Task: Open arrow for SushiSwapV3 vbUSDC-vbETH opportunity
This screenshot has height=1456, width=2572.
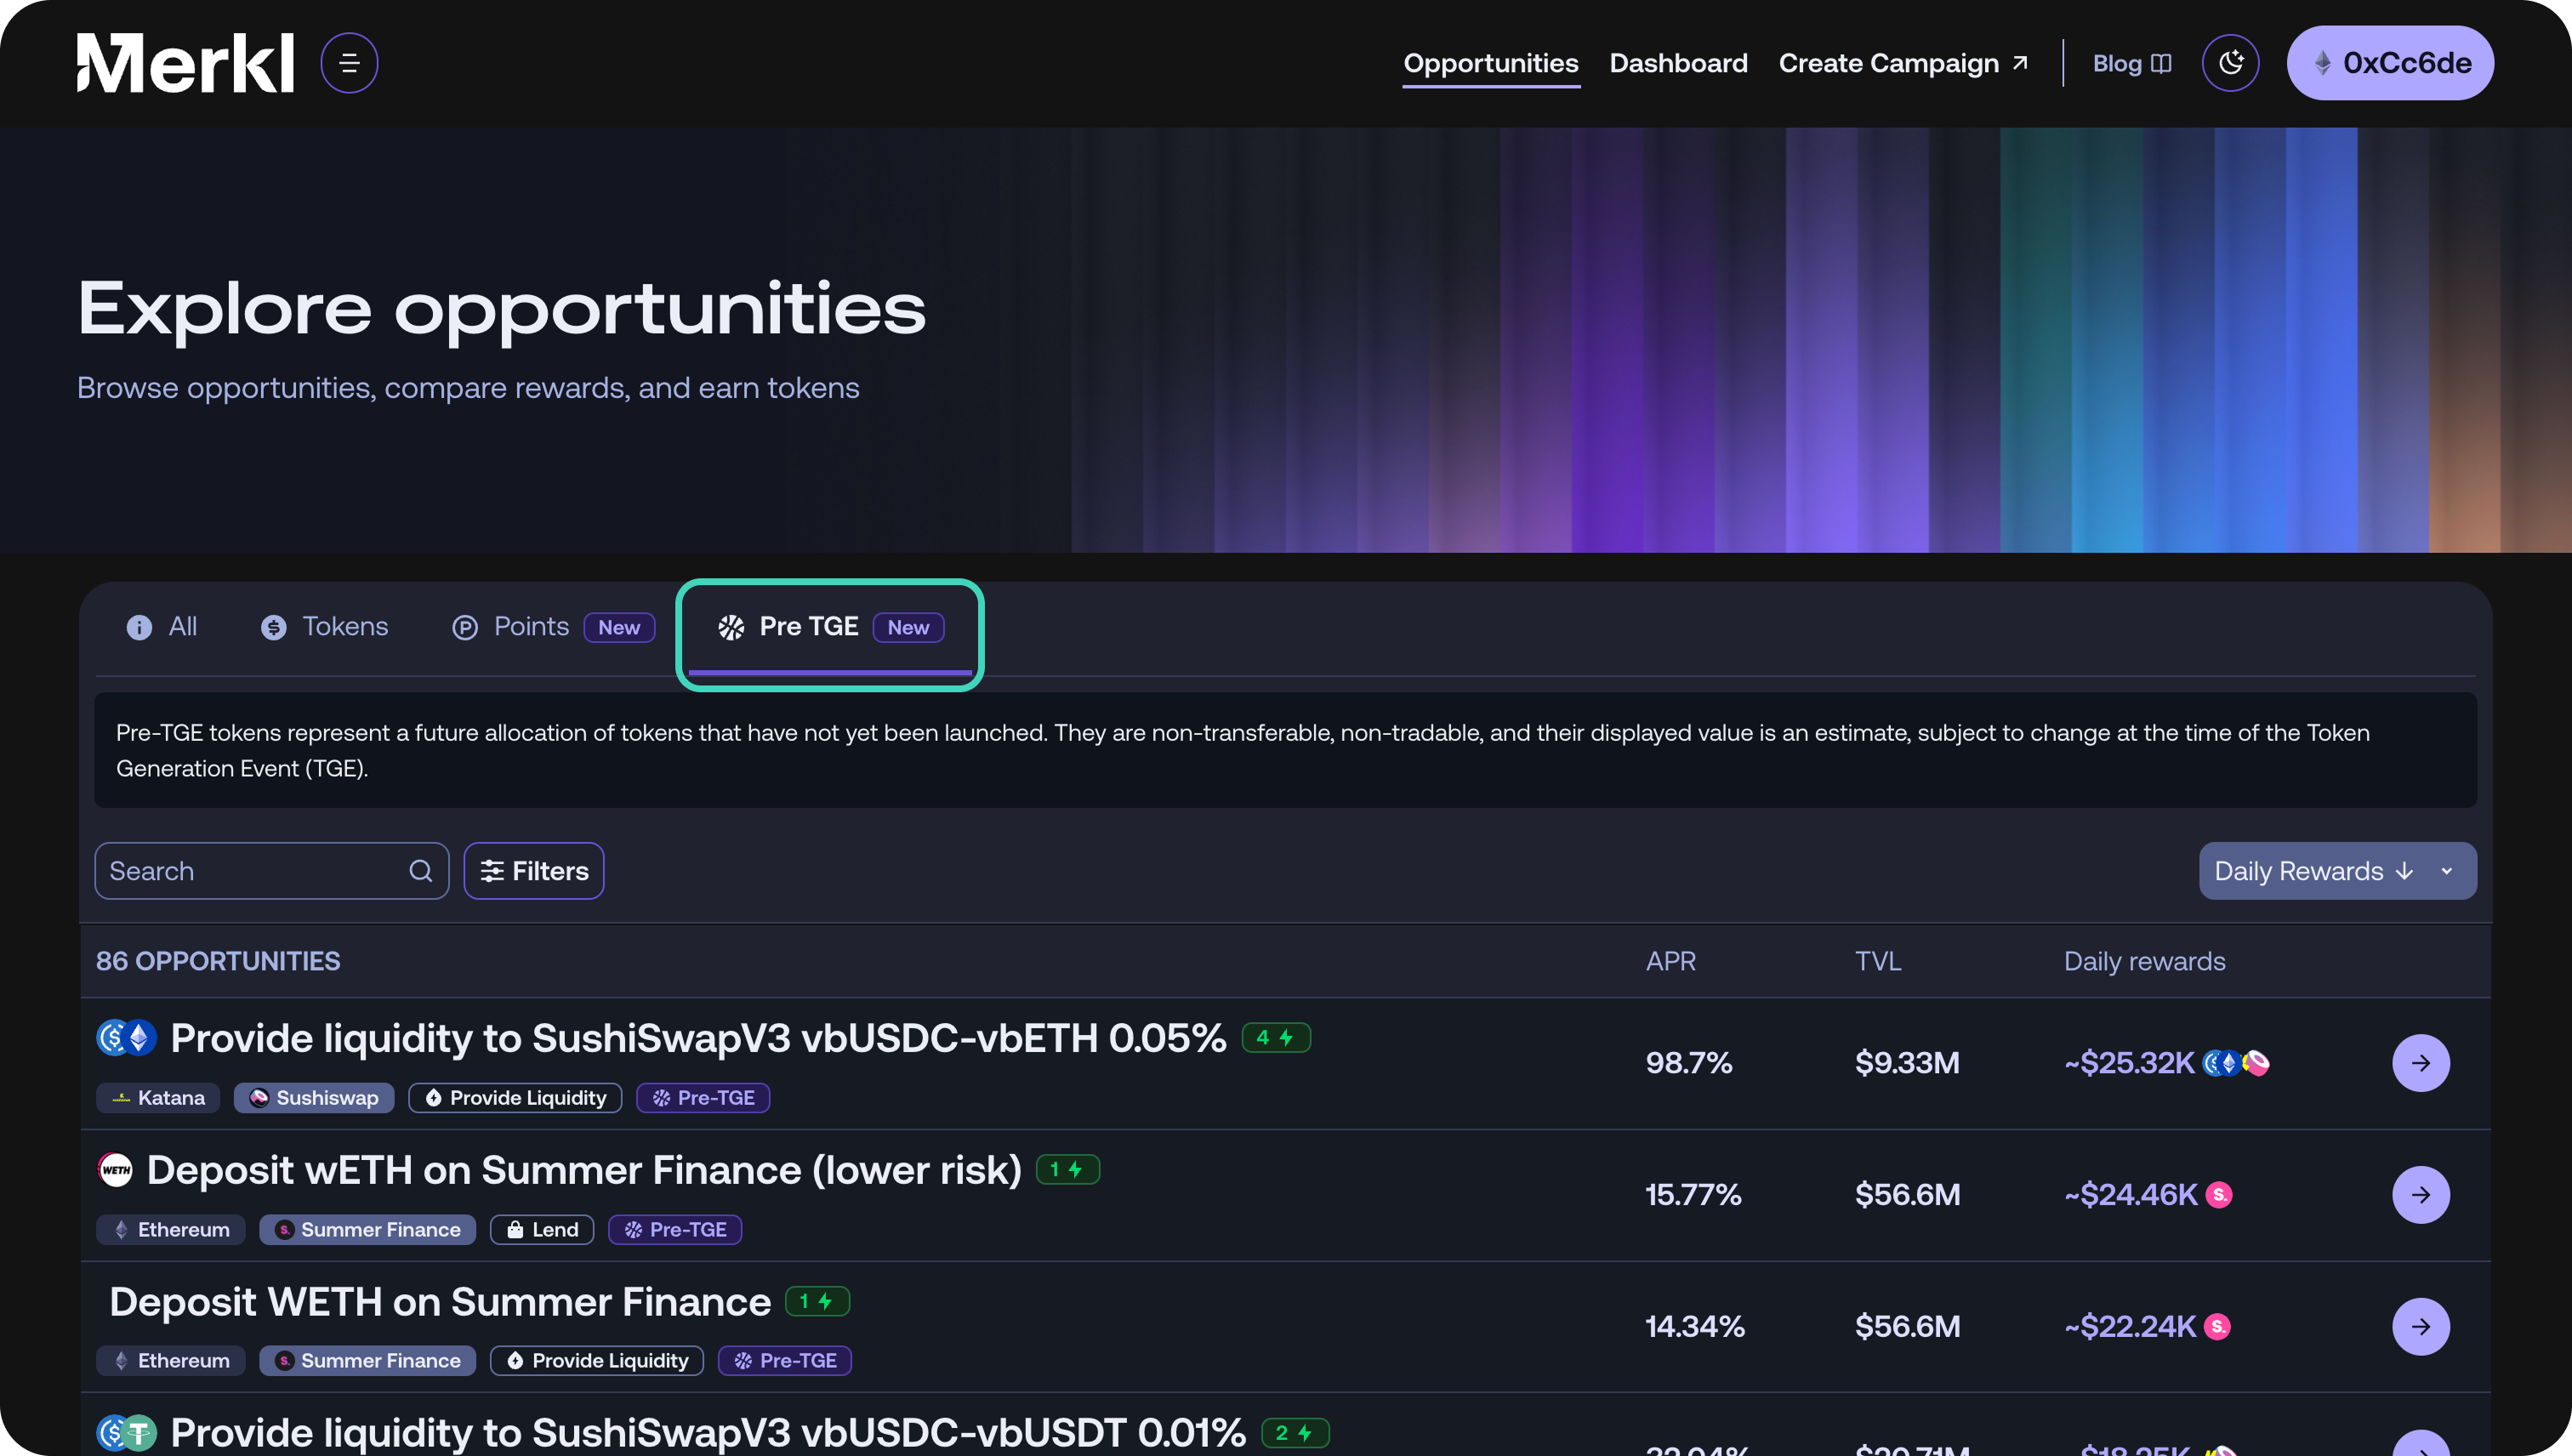Action: click(2421, 1063)
